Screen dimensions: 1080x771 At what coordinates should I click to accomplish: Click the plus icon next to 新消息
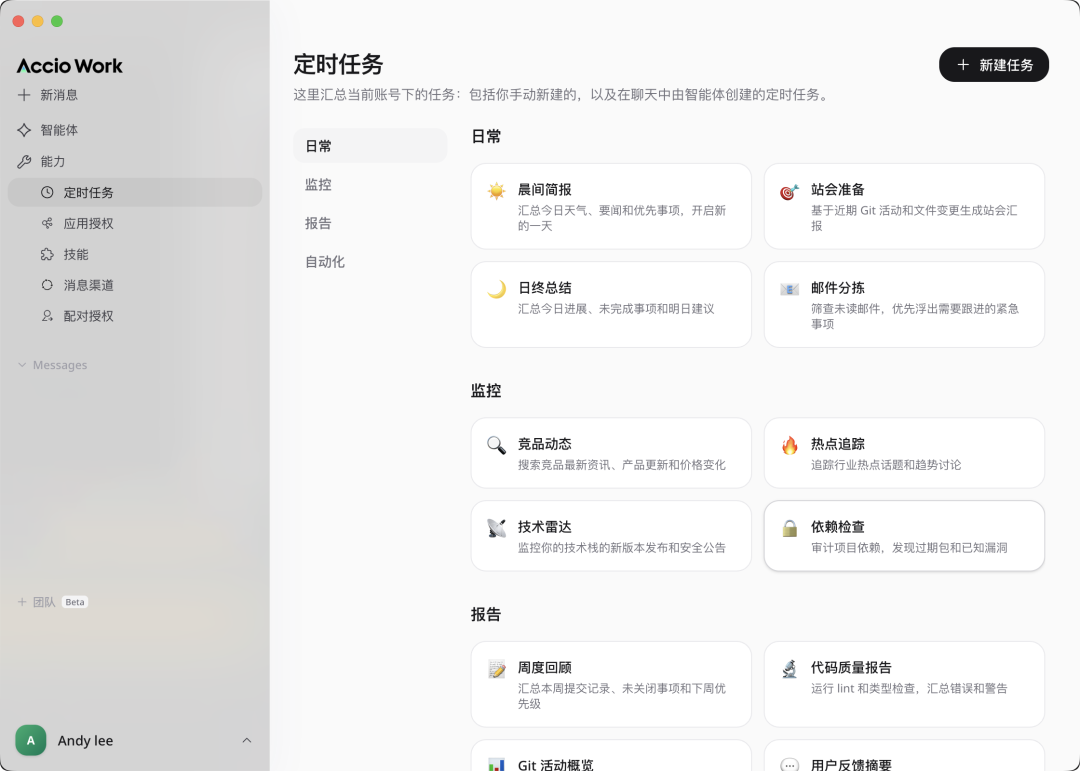pos(22,95)
